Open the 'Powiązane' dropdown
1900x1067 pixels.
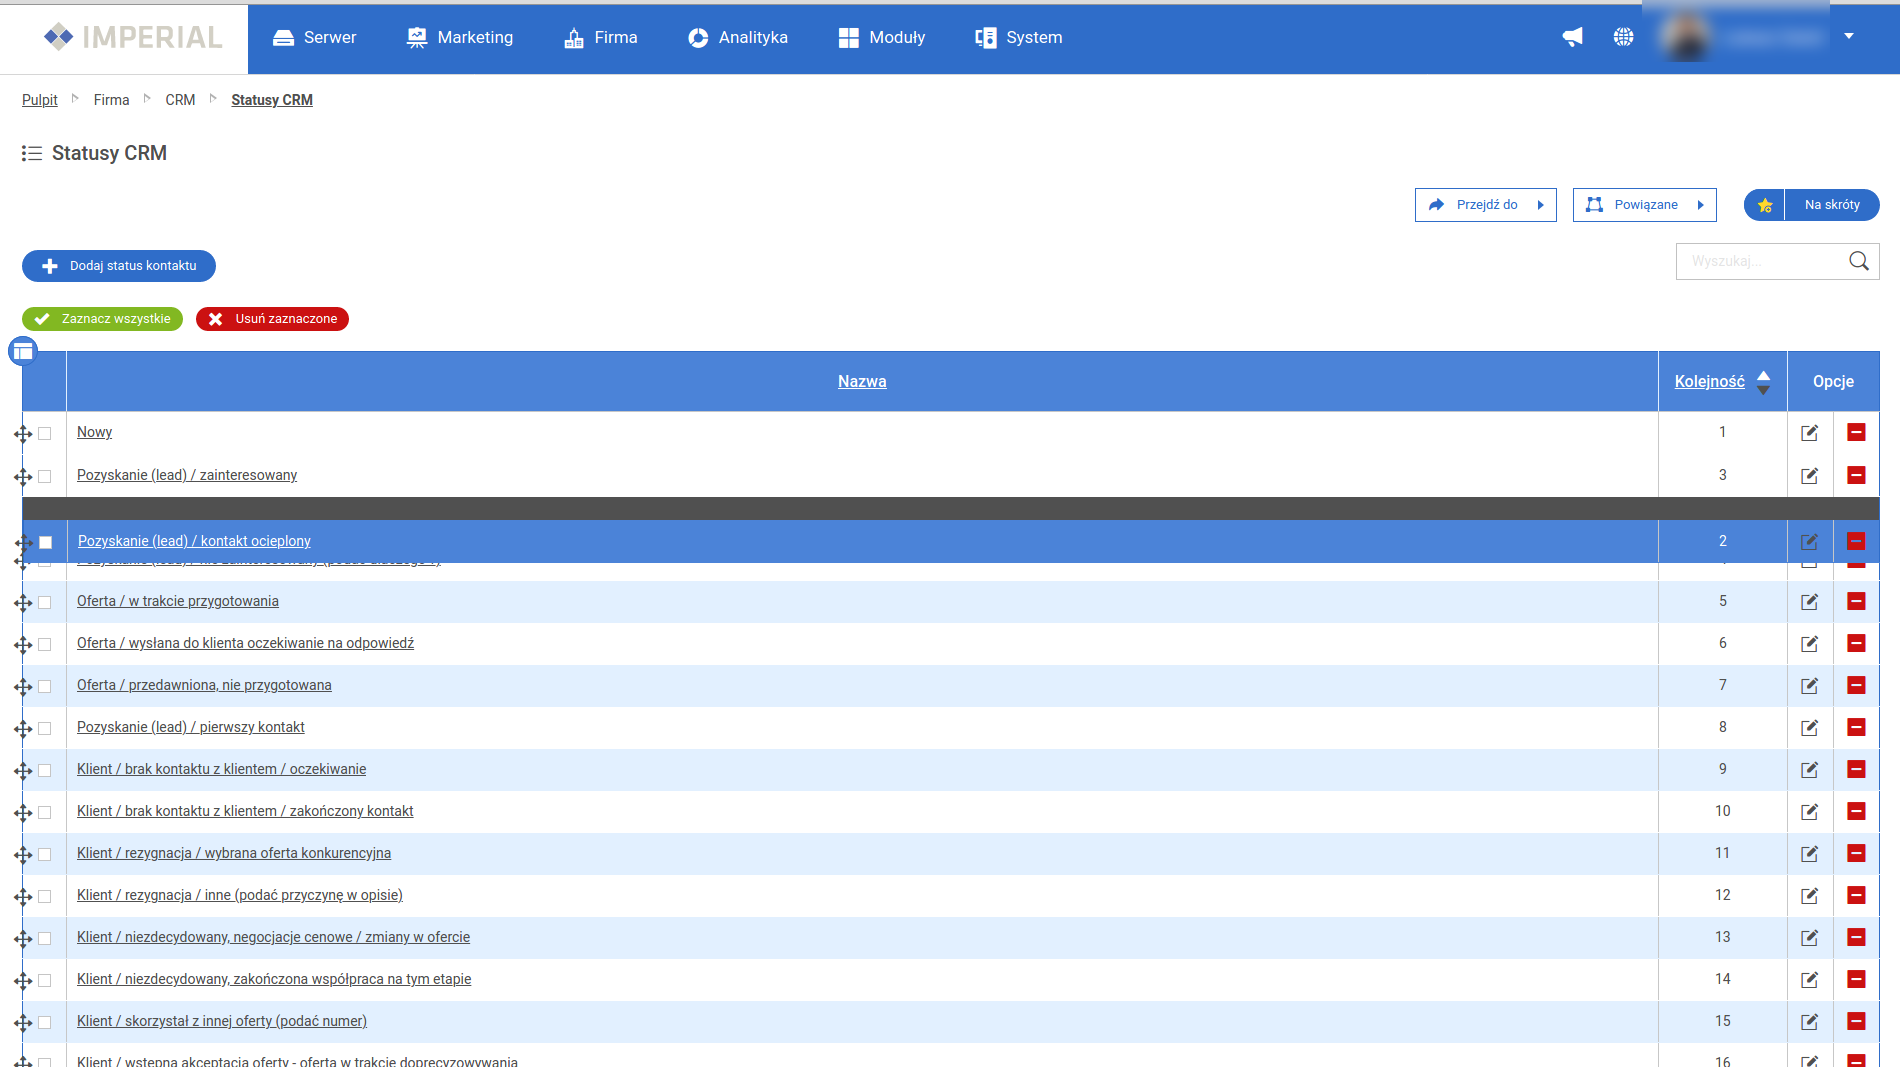[1644, 205]
